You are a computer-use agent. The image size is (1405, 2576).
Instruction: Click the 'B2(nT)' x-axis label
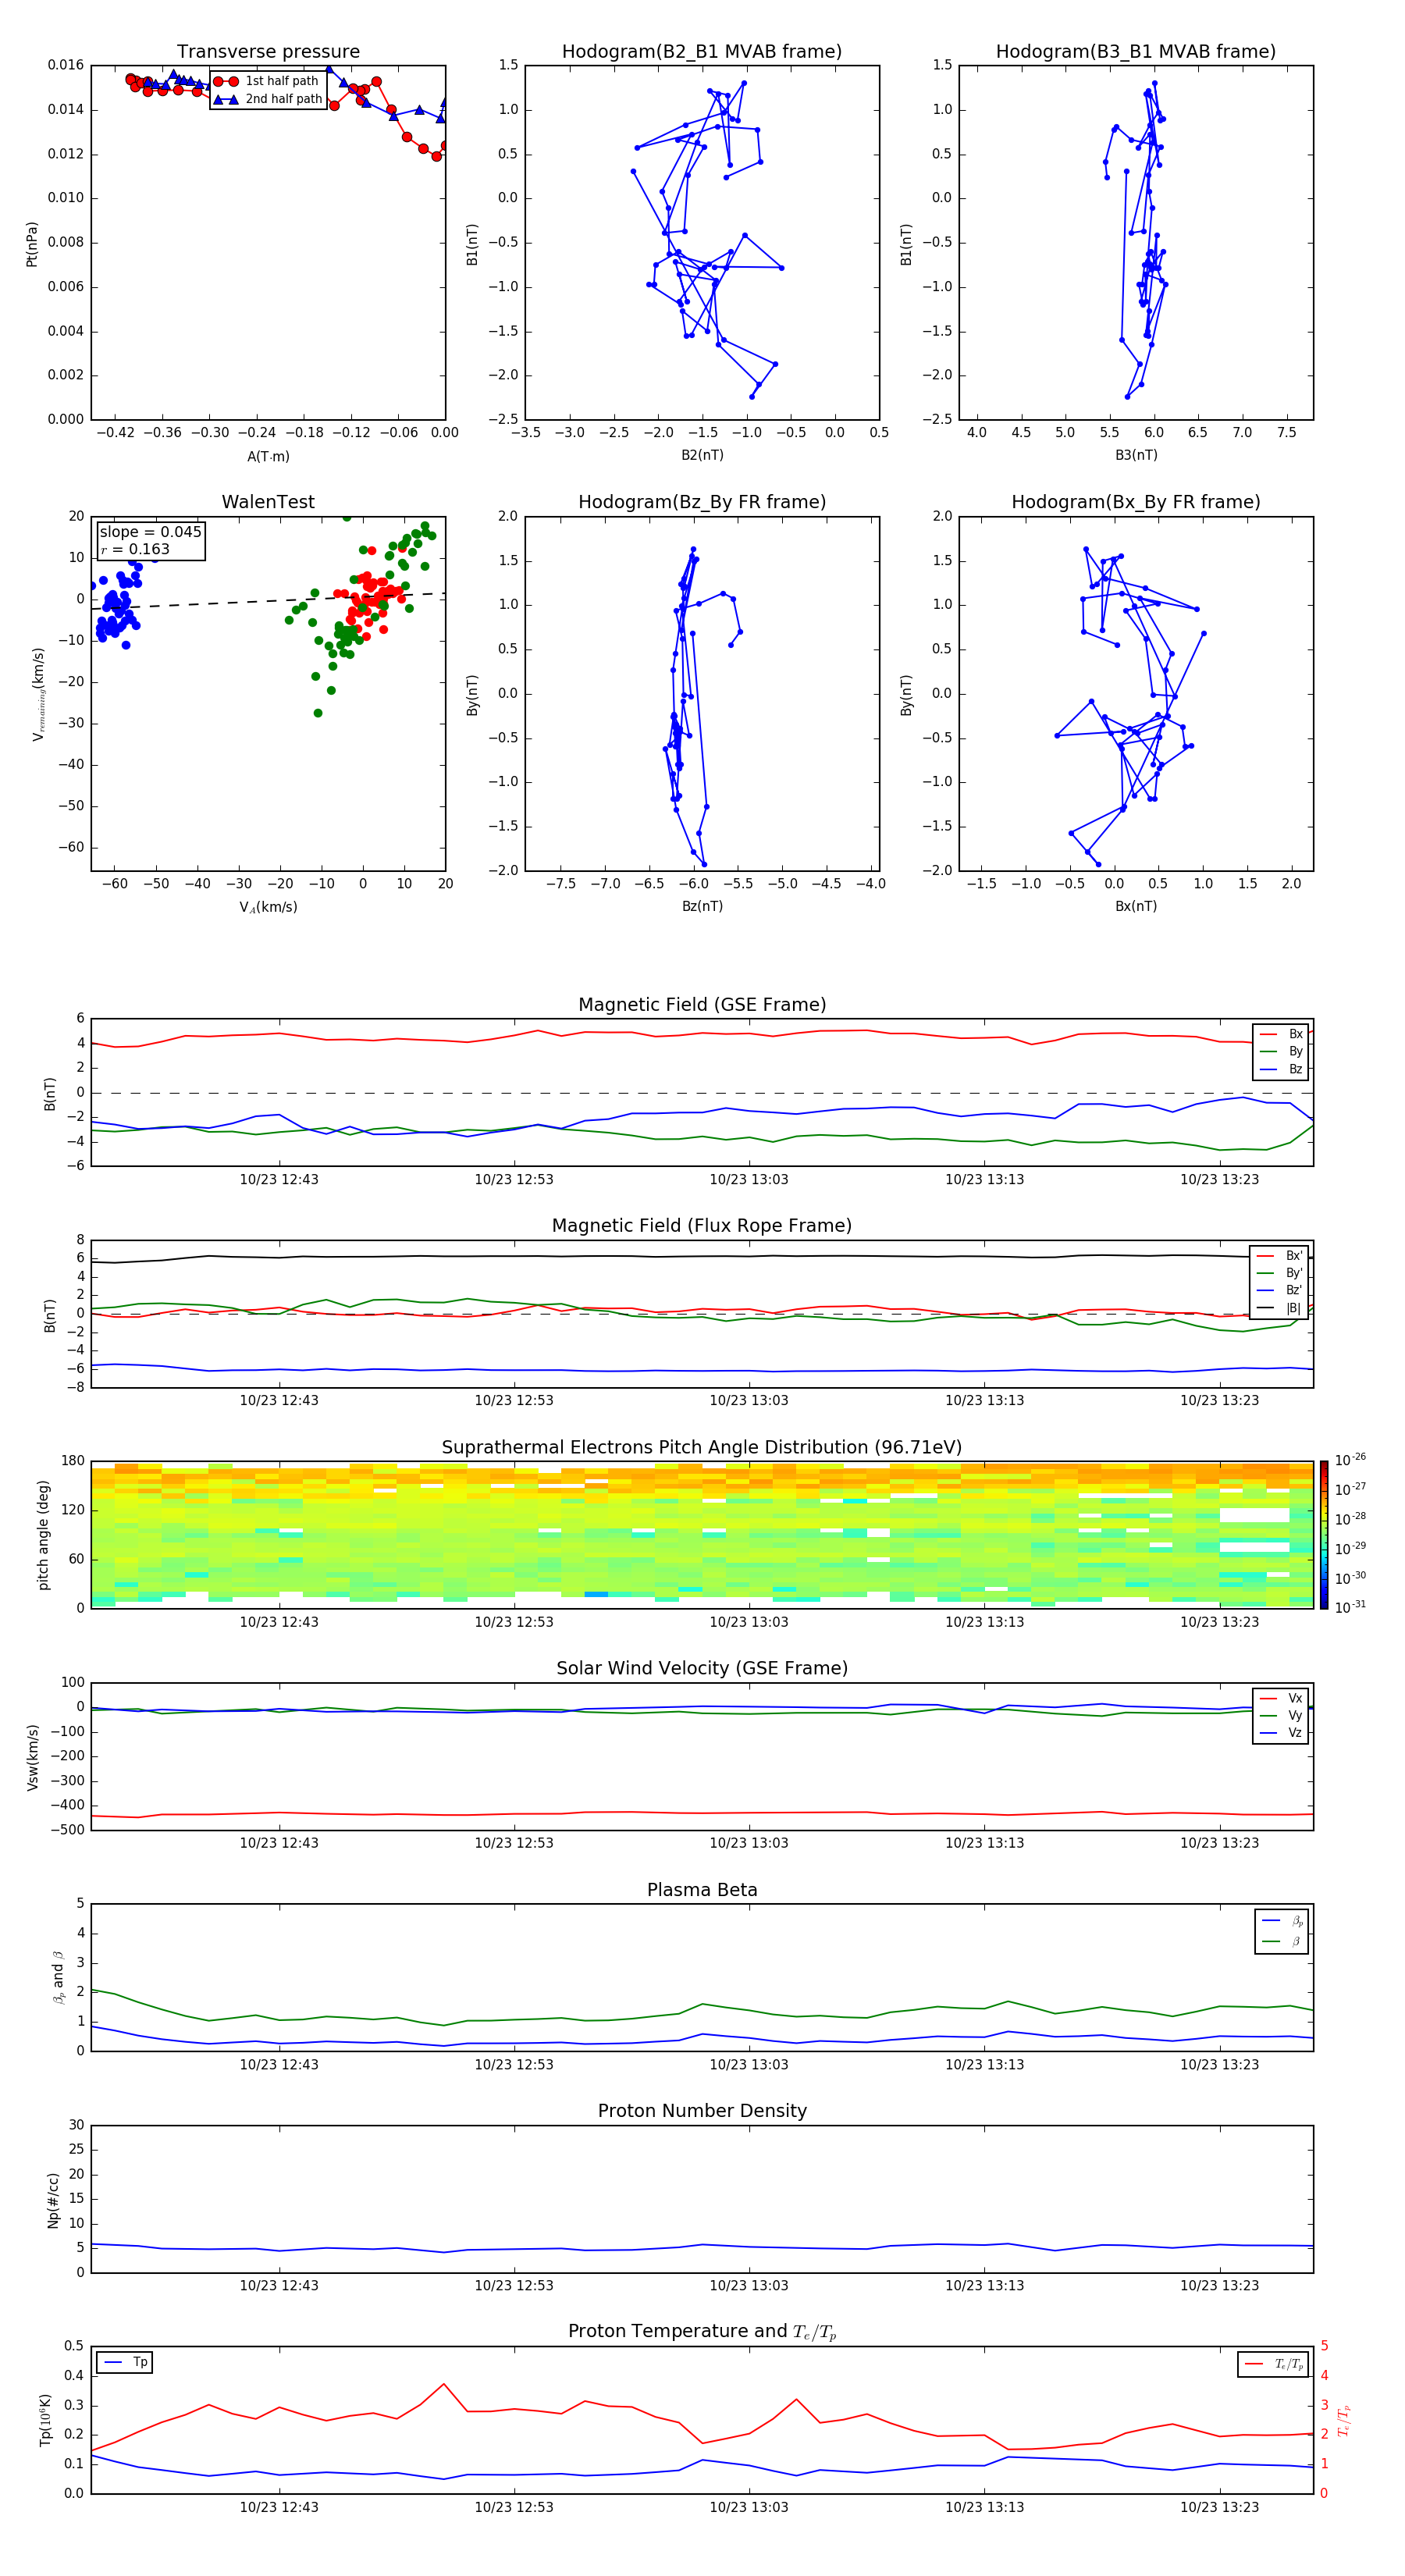(x=702, y=455)
